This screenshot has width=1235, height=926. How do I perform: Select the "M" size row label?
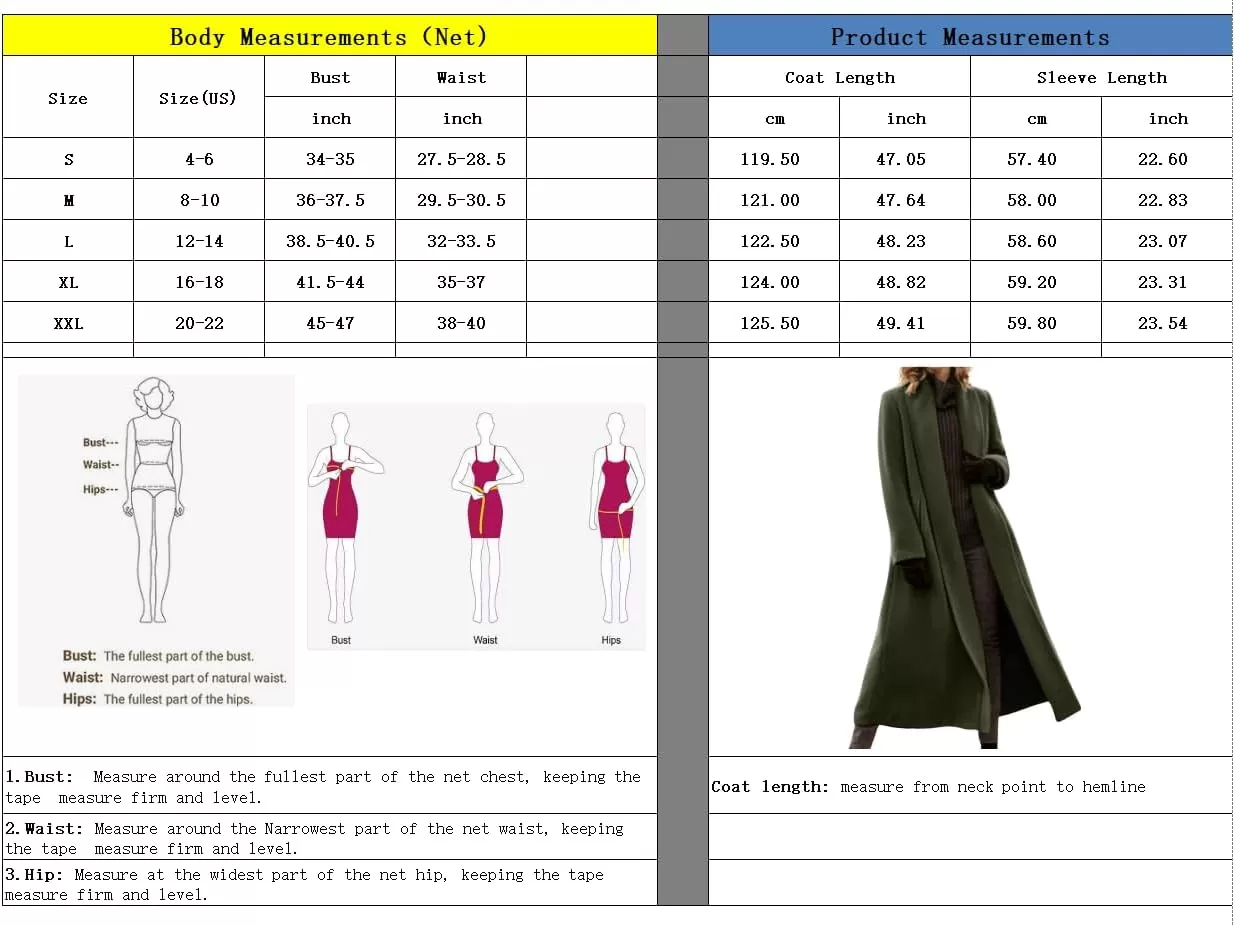click(x=68, y=200)
